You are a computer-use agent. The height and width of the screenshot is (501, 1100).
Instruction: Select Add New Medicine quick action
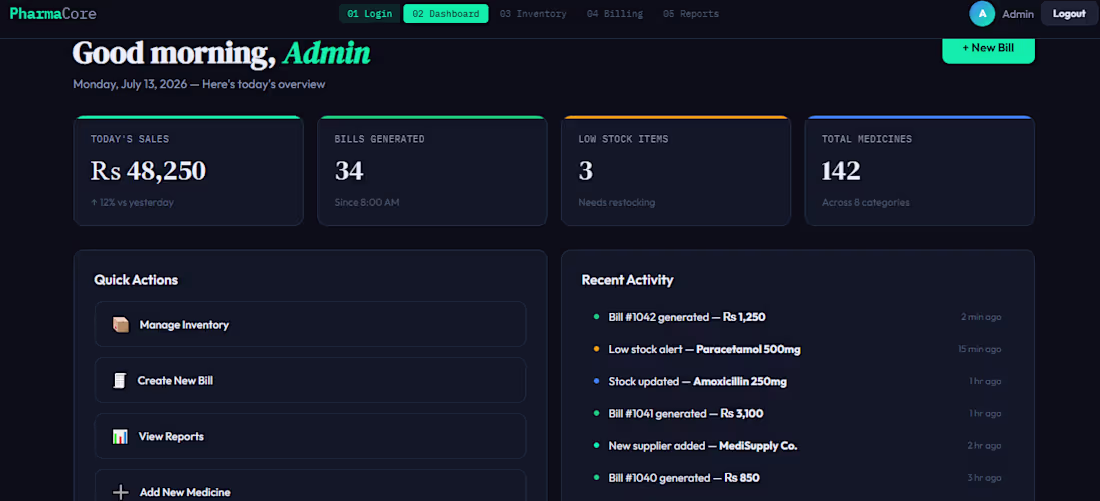tap(310, 486)
